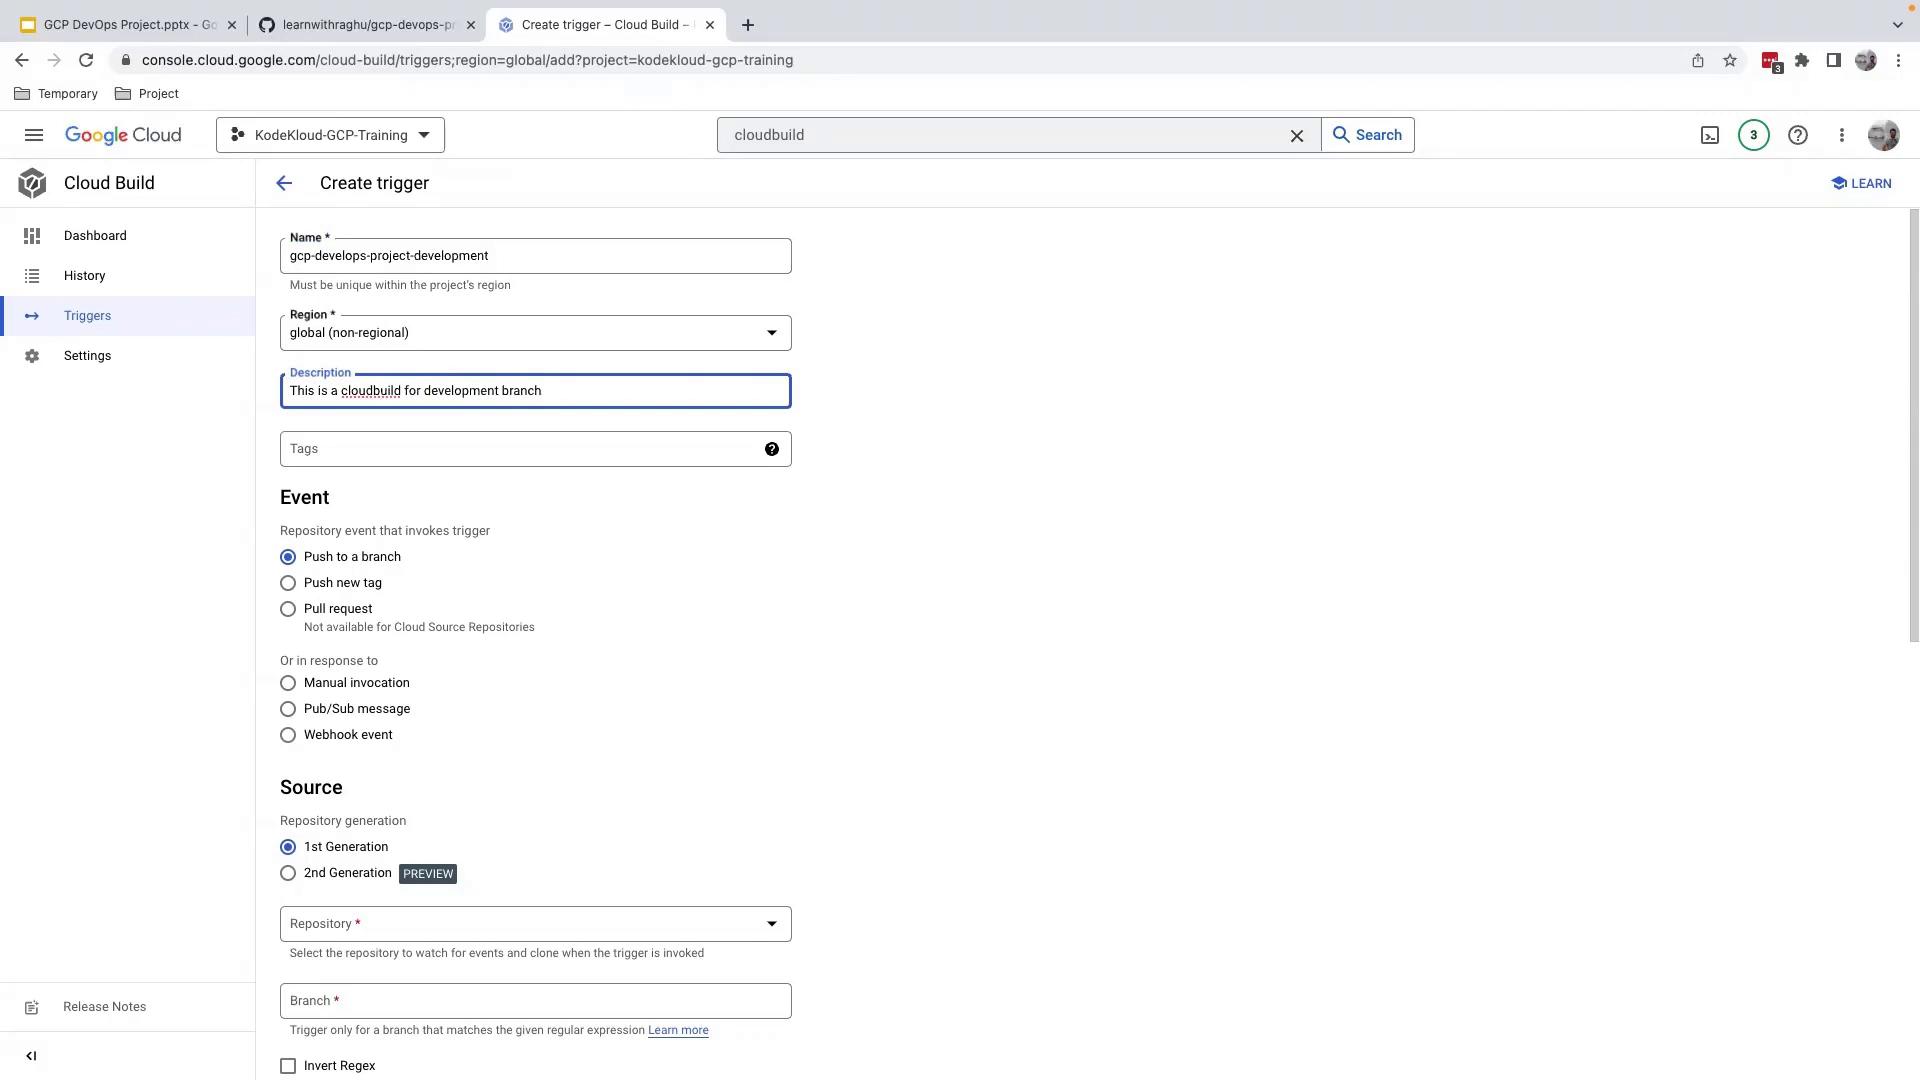Select Push new tag radio button
Screen dimensions: 1920x1080
288,583
